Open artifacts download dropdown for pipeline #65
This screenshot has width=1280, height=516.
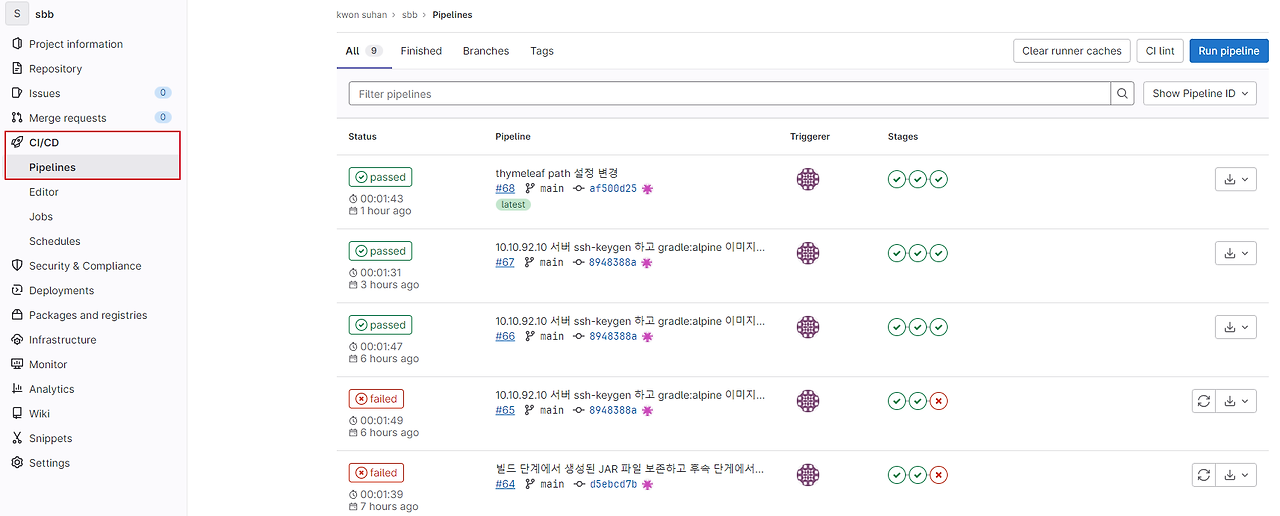tap(1236, 400)
